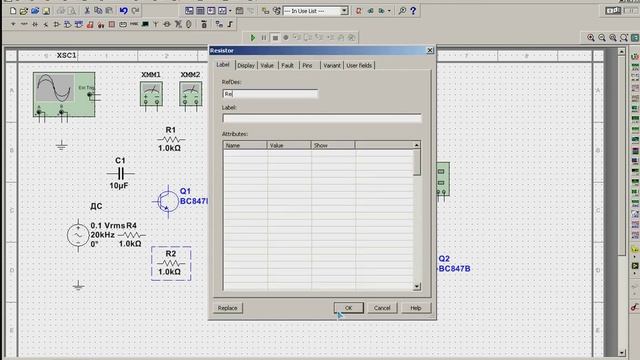This screenshot has height=360, width=640.
Task: Click the Zoom In magnifier icon
Action: coord(591,38)
